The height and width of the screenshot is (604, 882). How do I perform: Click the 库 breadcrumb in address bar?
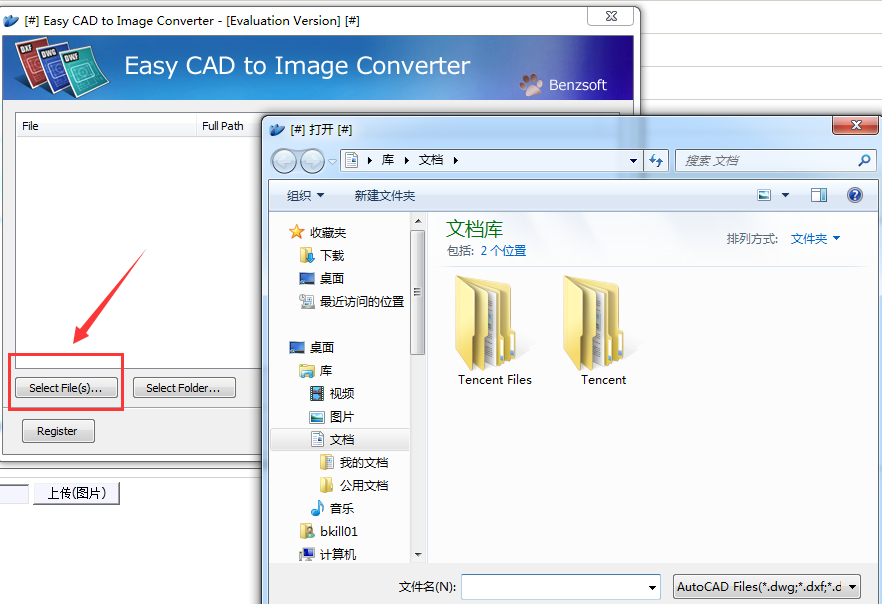(388, 160)
